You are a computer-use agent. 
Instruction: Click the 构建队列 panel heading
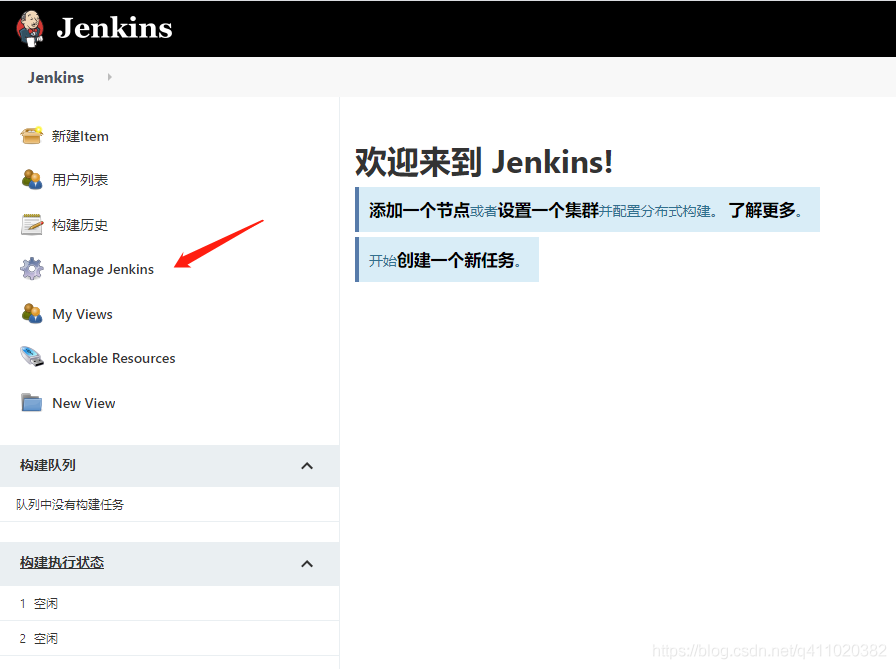click(x=48, y=465)
